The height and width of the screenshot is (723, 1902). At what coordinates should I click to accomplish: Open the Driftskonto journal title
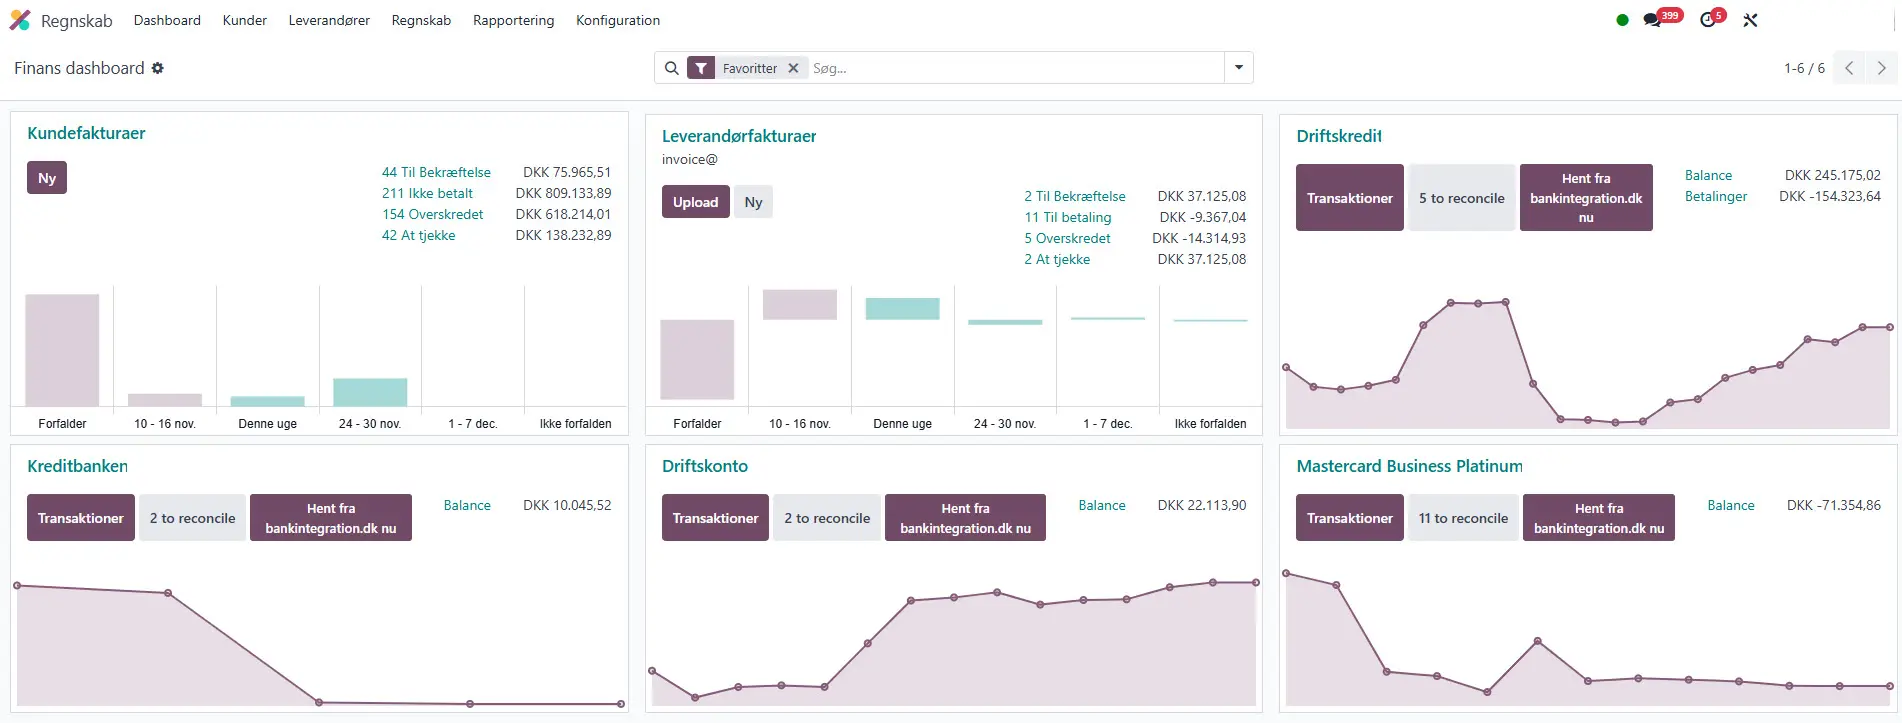[704, 466]
